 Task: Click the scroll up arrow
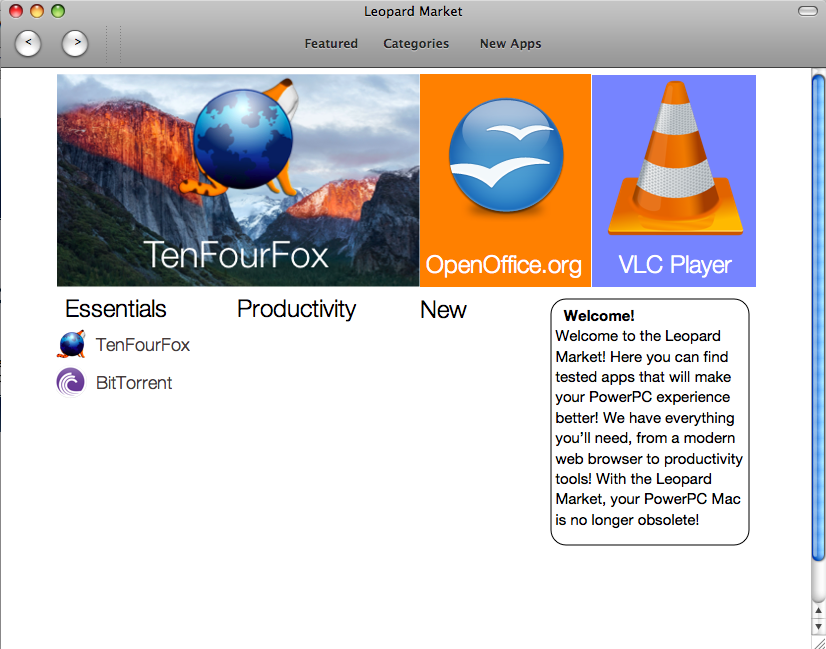tap(819, 611)
